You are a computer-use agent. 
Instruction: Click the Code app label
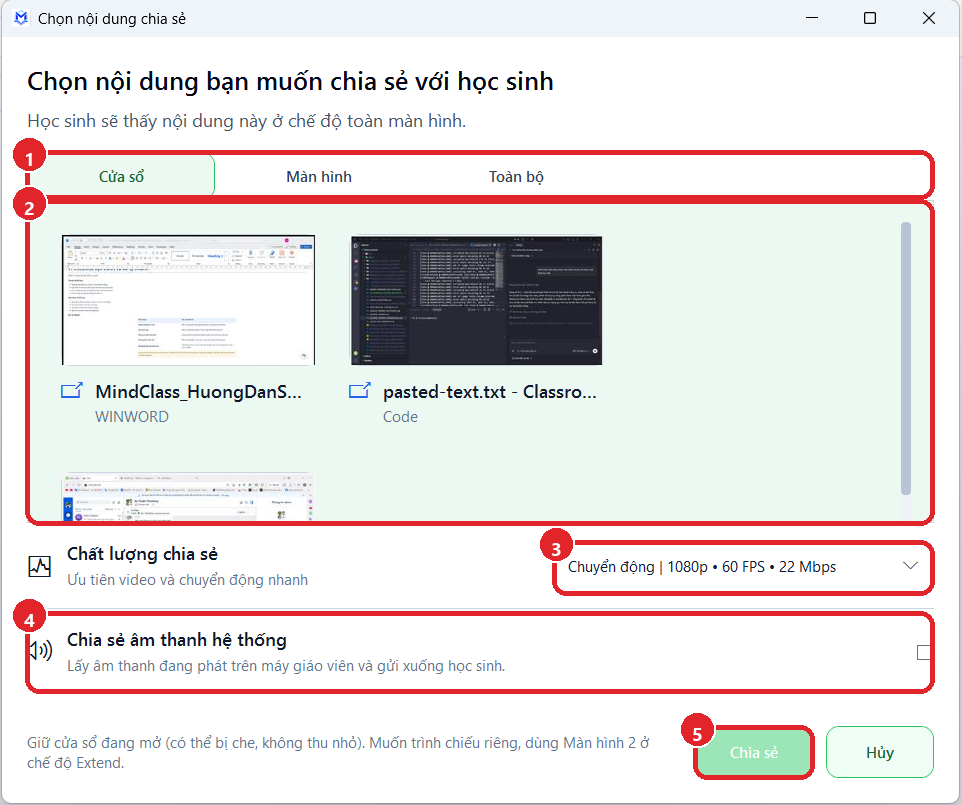tap(400, 417)
